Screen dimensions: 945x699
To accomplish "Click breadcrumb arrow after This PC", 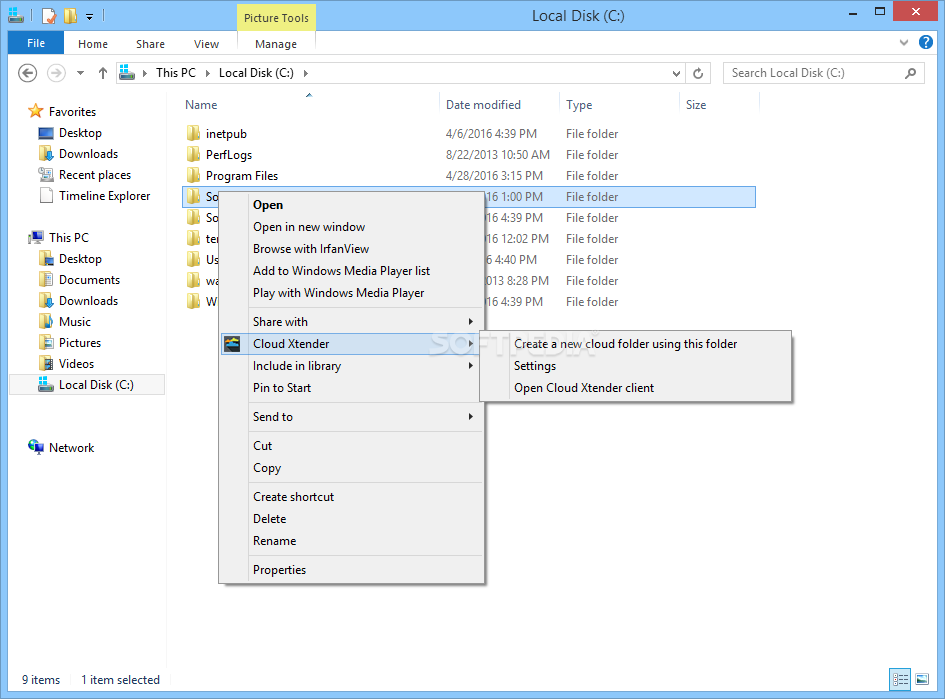I will [x=207, y=73].
